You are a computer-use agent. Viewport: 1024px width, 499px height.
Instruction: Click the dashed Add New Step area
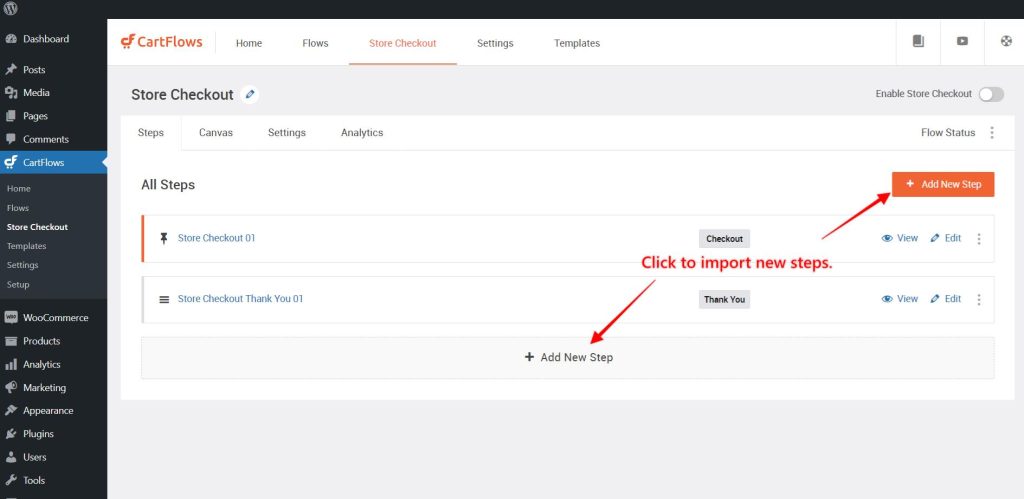click(x=568, y=357)
